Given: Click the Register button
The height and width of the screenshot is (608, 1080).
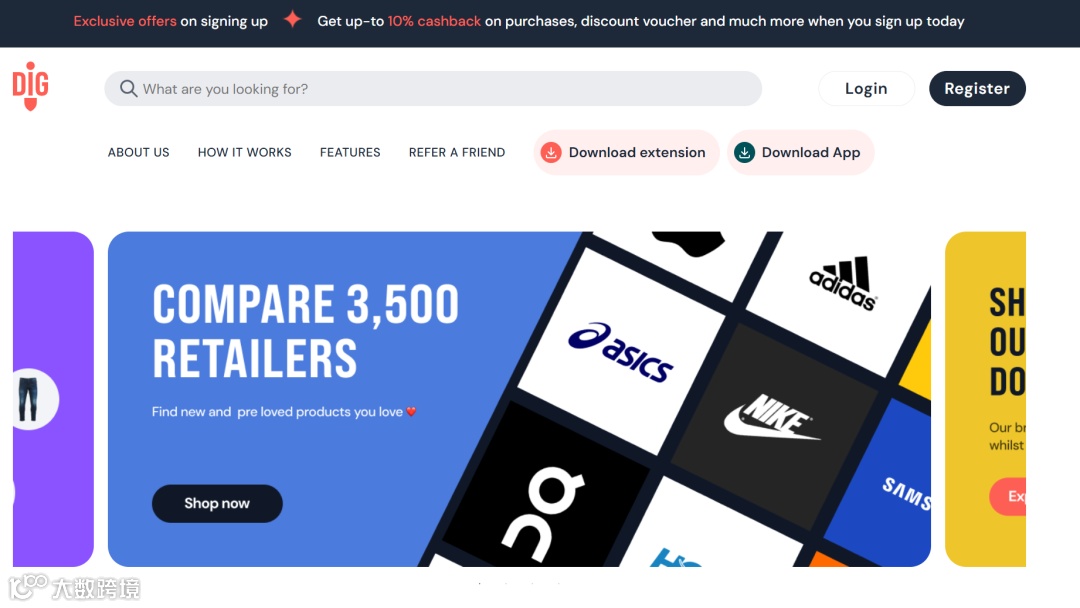Looking at the screenshot, I should (977, 88).
